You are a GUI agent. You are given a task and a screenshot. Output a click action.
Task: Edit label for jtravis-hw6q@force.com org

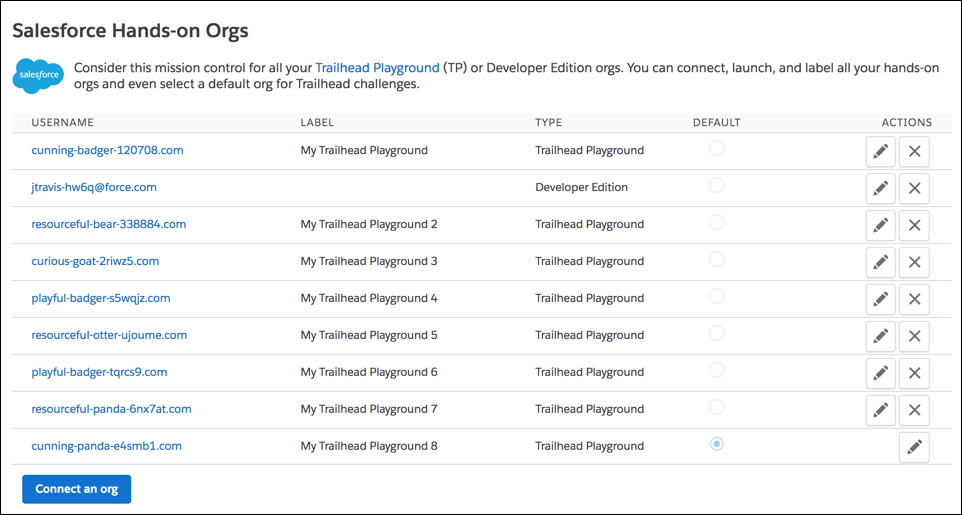pyautogui.click(x=880, y=188)
